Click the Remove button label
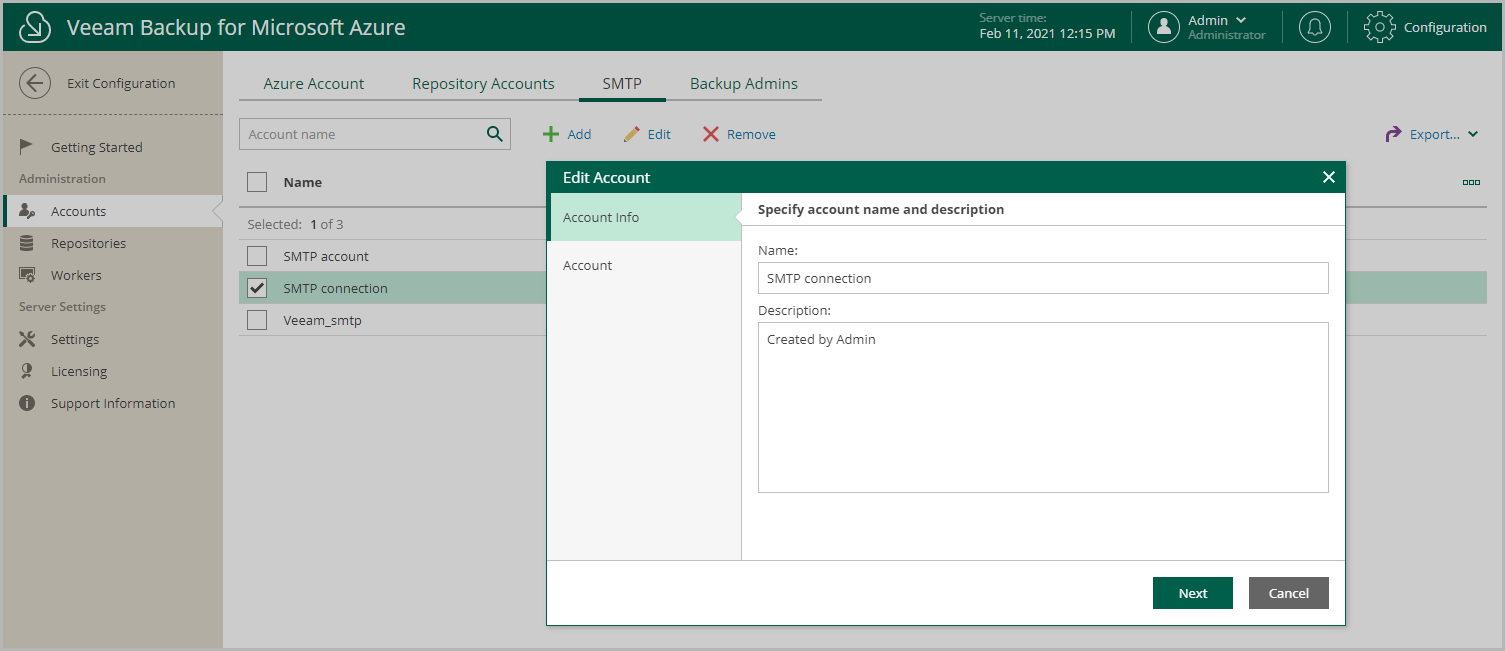Image resolution: width=1505 pixels, height=651 pixels. [x=751, y=134]
